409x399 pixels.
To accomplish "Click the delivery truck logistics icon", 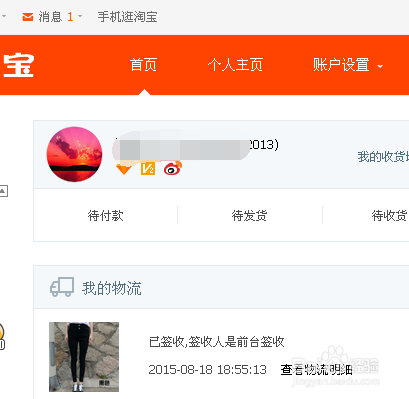I will click(x=62, y=287).
